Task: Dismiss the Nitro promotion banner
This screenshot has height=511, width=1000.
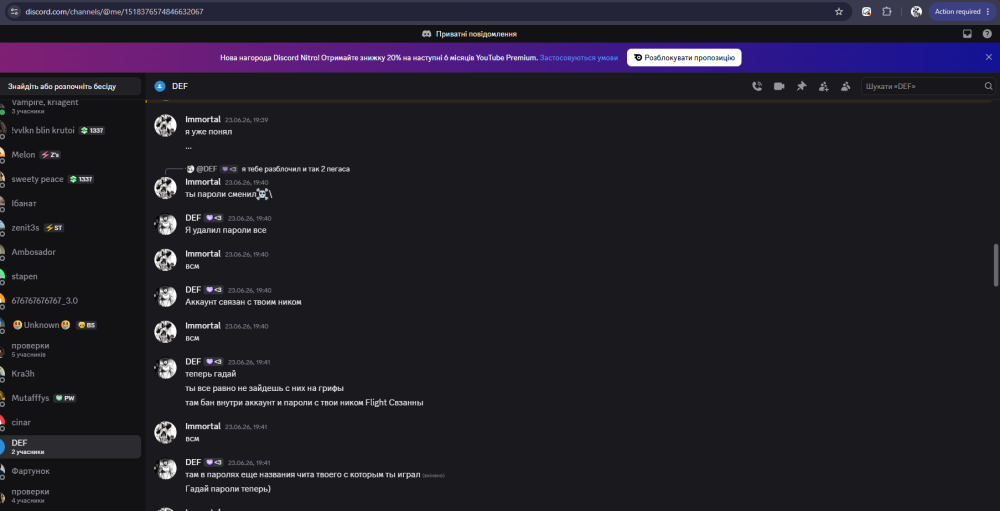Action: tap(989, 57)
